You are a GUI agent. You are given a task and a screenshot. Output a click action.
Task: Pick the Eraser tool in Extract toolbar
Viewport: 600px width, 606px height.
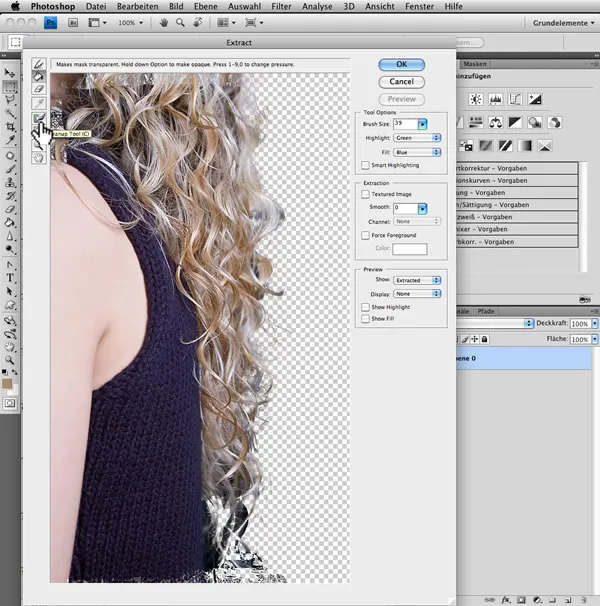[39, 89]
